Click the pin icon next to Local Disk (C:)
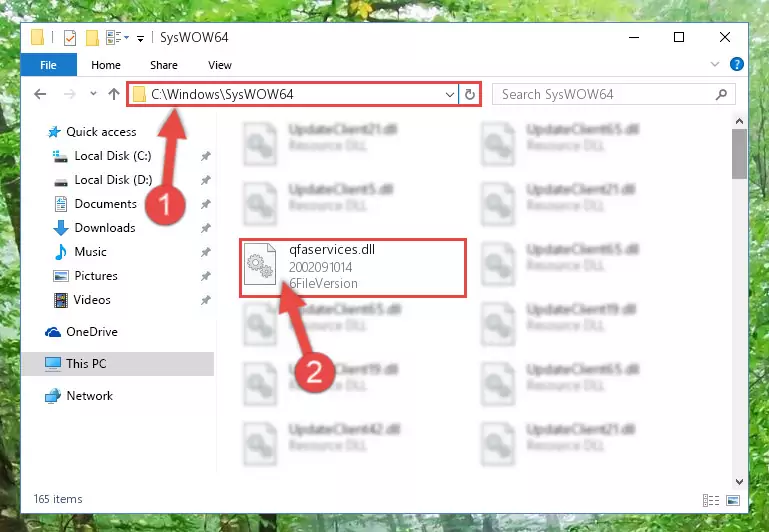The image size is (769, 532). pos(205,156)
